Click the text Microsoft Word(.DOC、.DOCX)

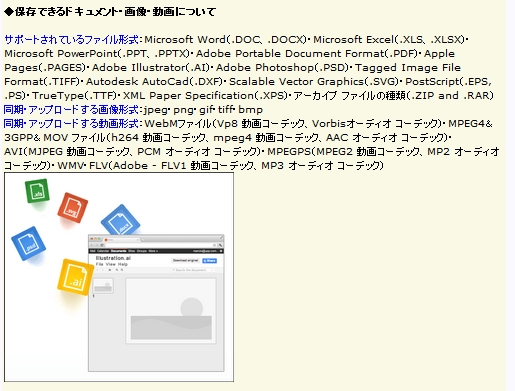pos(225,40)
